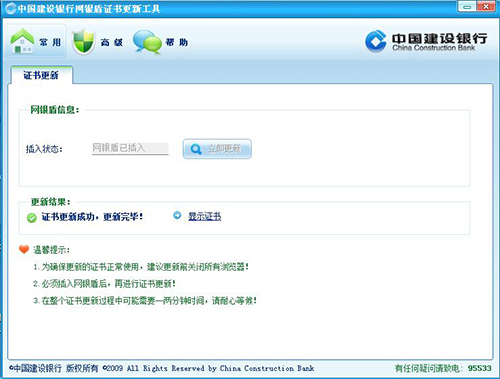The width and height of the screenshot is (500, 379).
Task: Click the green shield 高级 icon
Action: (x=83, y=42)
